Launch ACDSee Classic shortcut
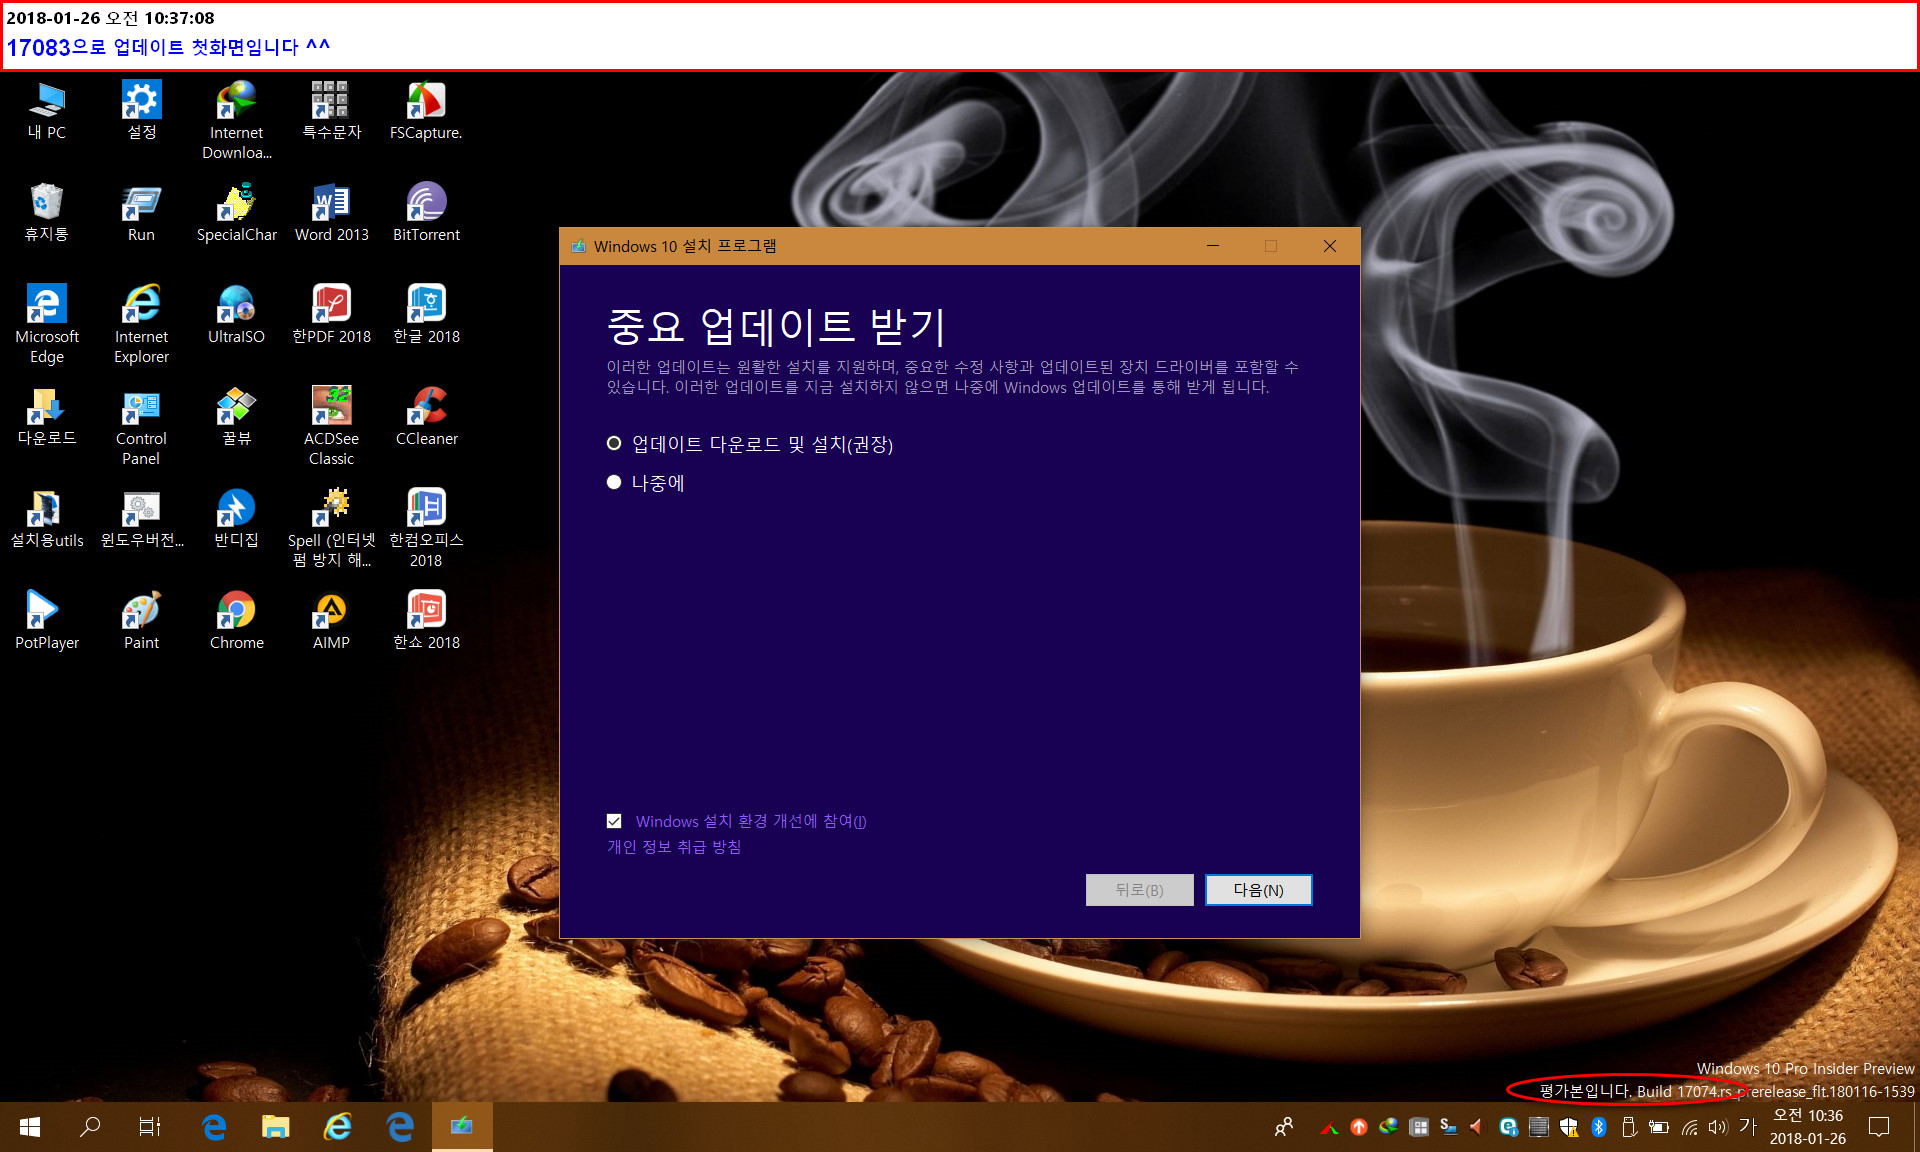 (331, 426)
